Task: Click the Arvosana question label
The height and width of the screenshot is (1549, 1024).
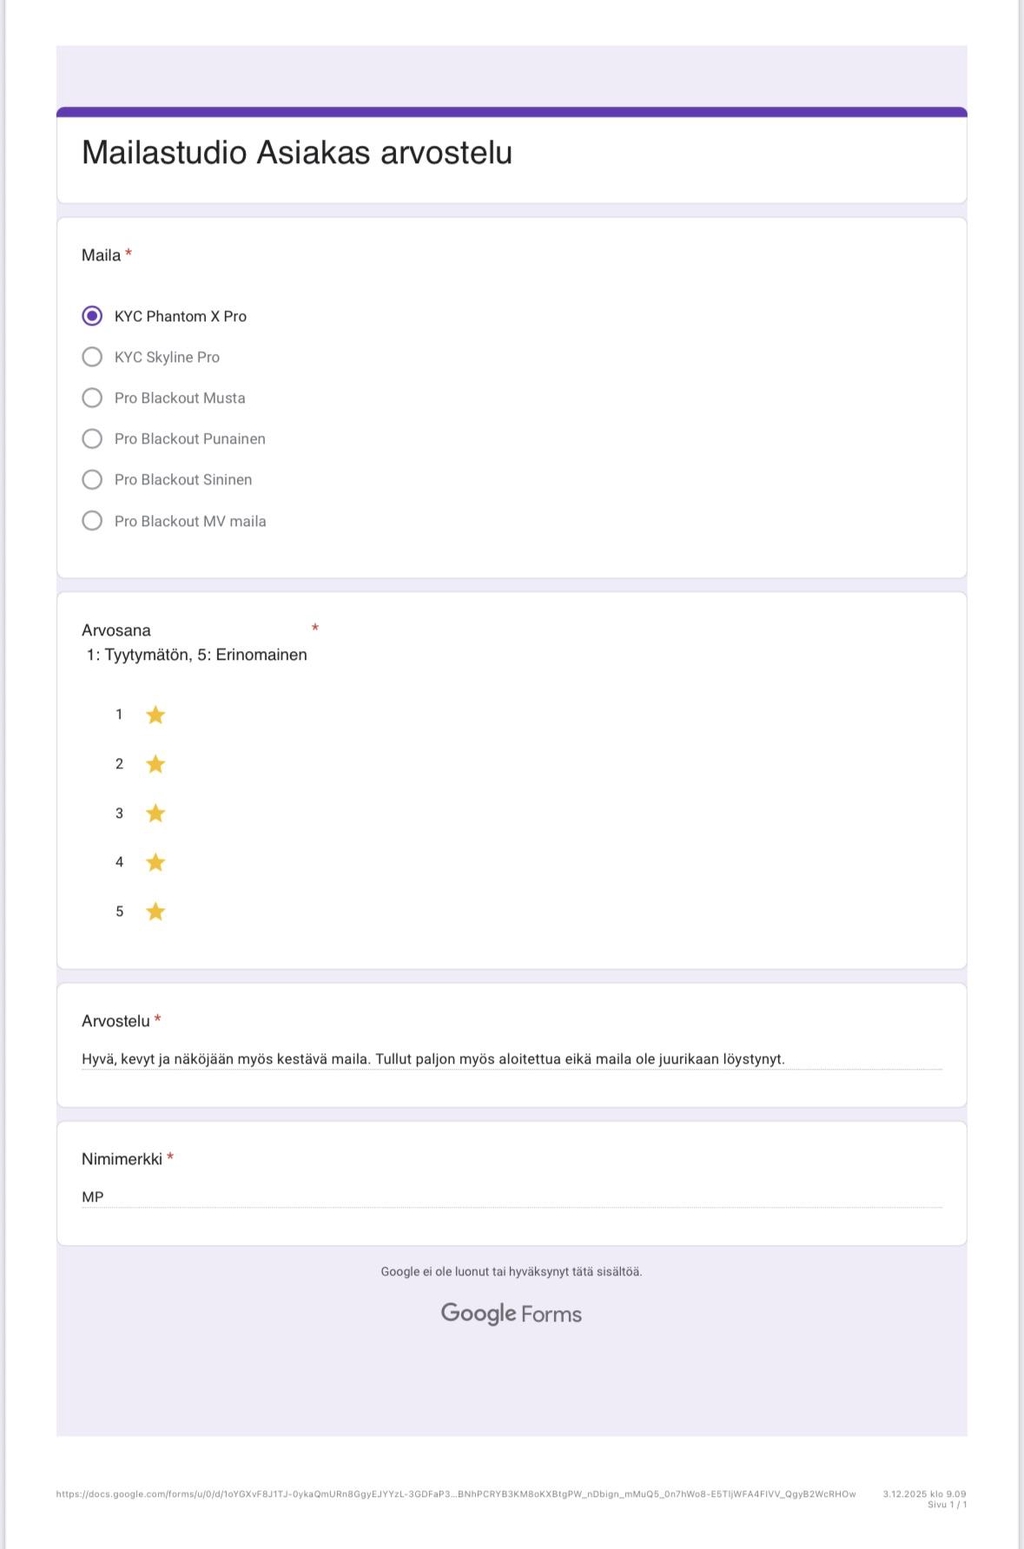Action: [x=116, y=630]
